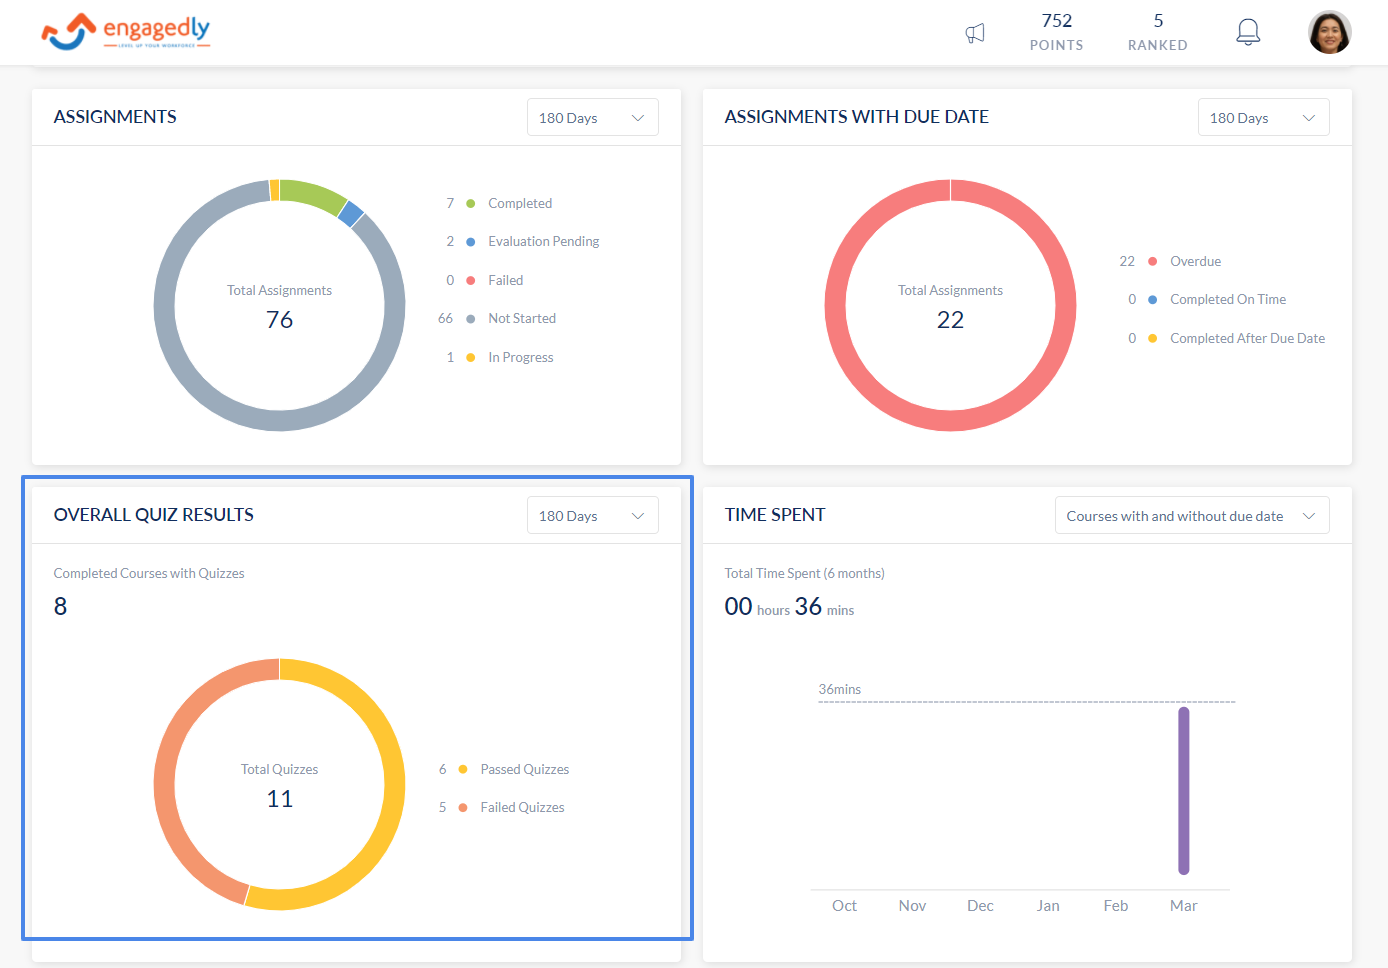
Task: Click Completed Courses with Quizzes count 8
Action: pos(61,606)
